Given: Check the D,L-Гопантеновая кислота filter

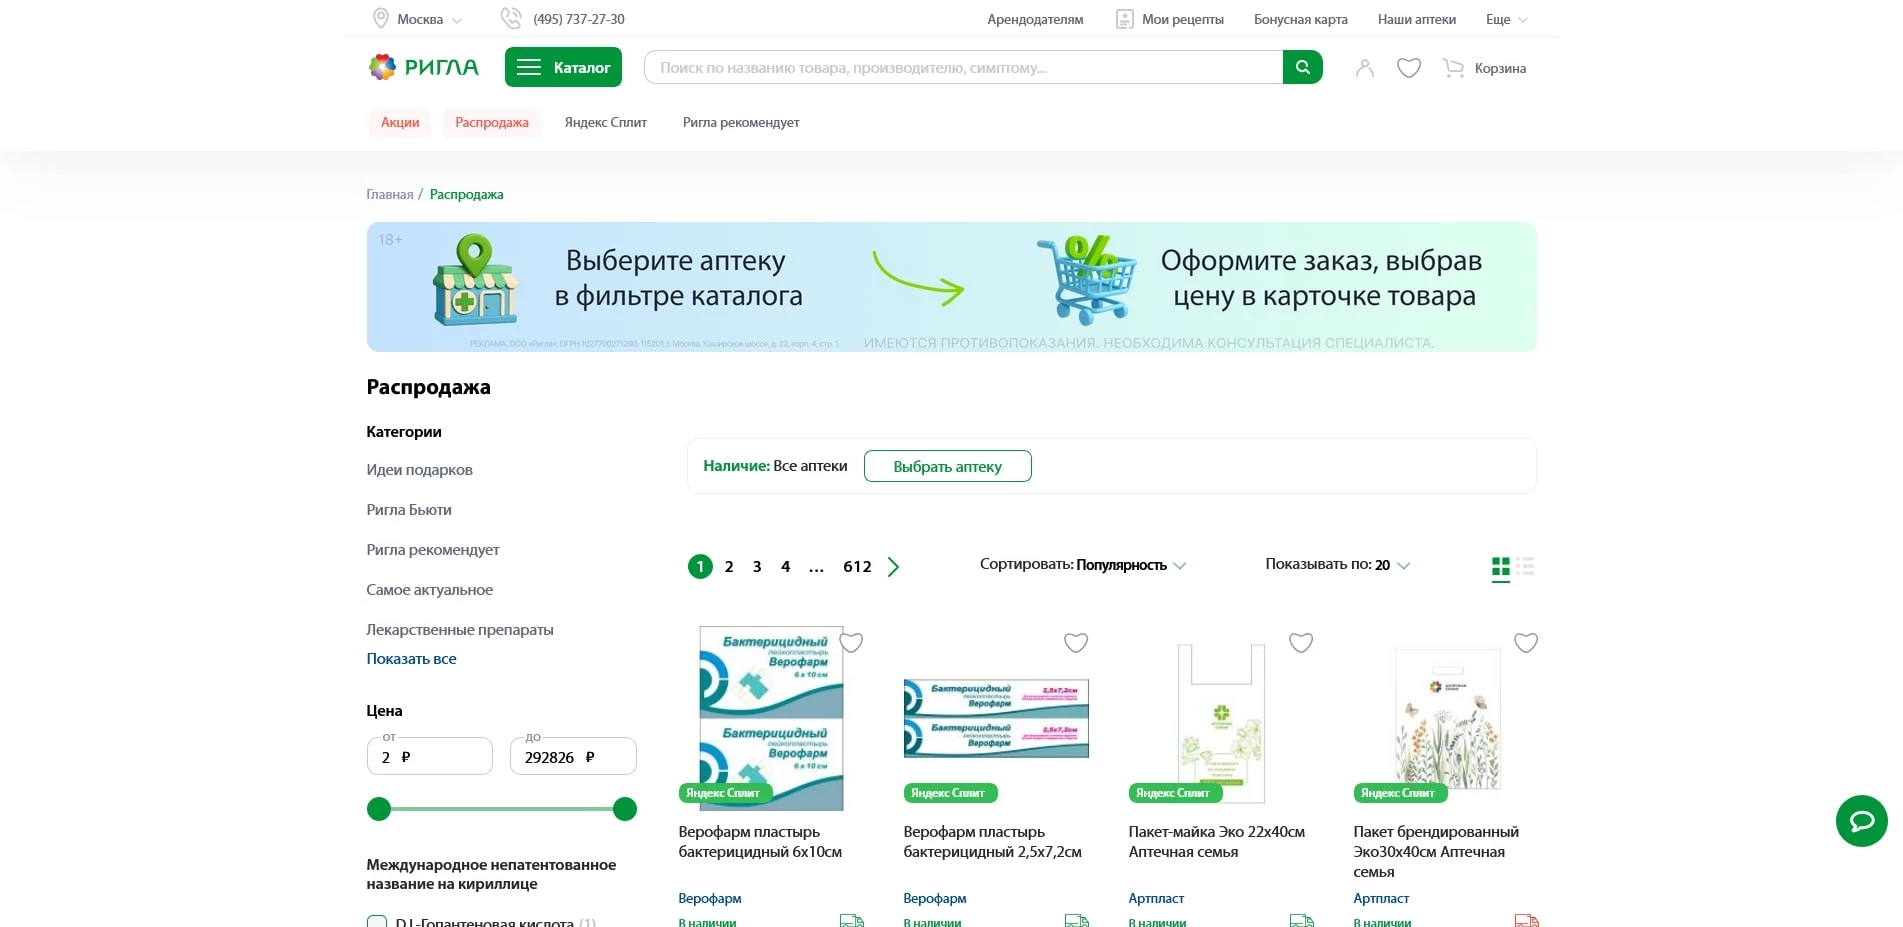Looking at the screenshot, I should [x=377, y=921].
